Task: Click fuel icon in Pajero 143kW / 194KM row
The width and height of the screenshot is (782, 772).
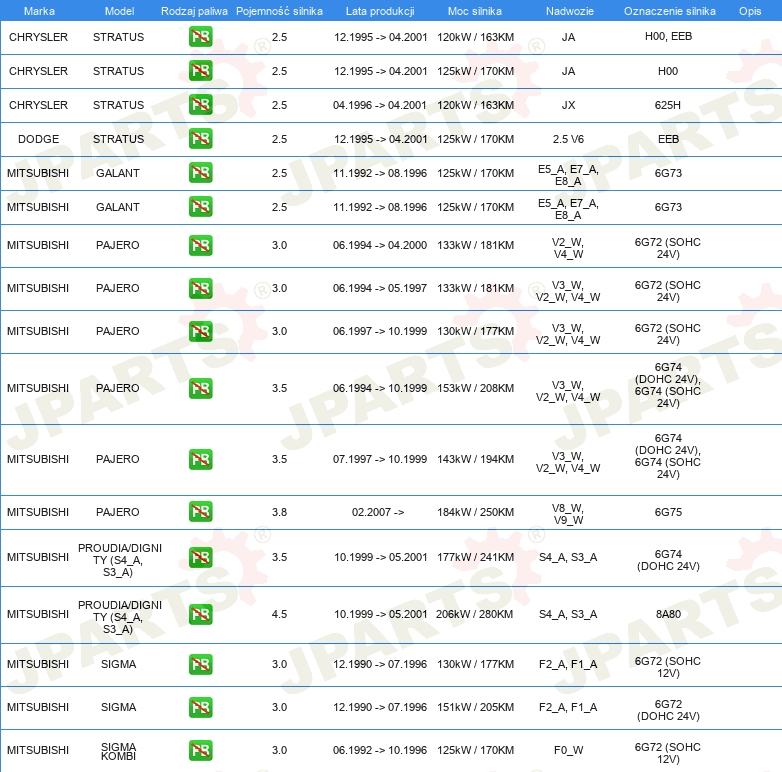Action: (x=200, y=459)
